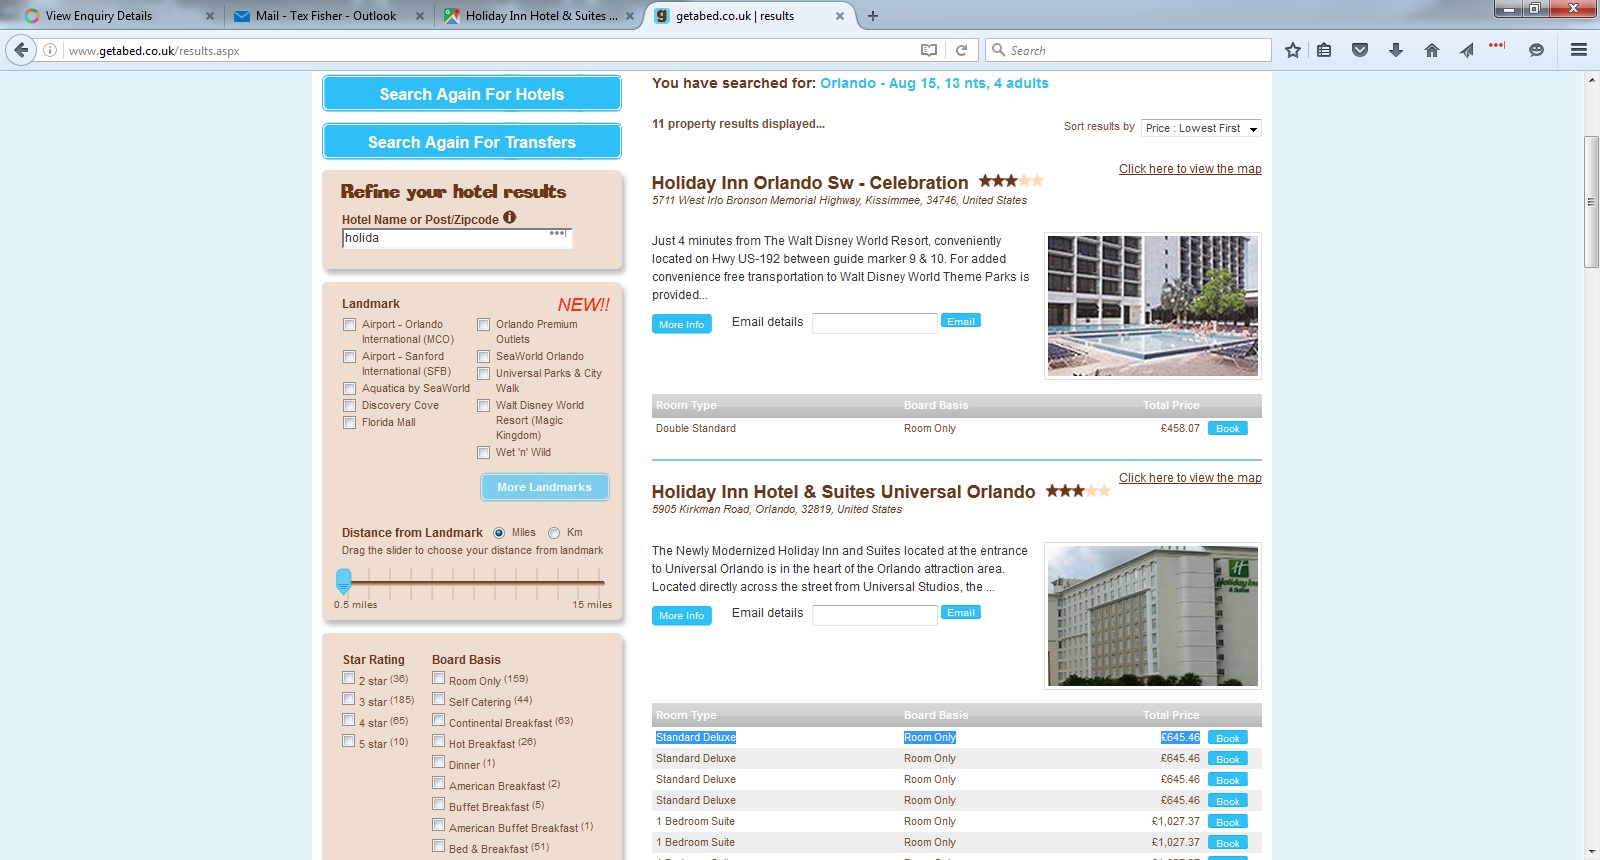Check Room Only board basis

pyautogui.click(x=438, y=678)
